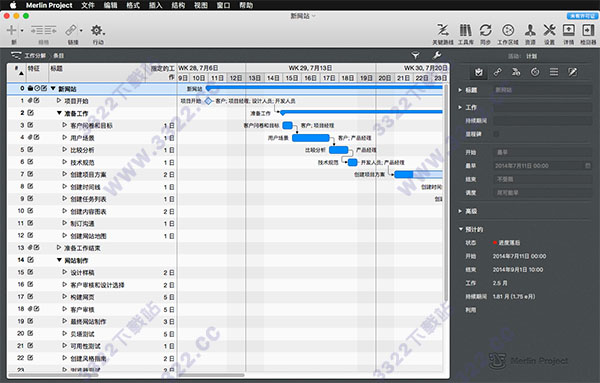Open the 插入 menu
The height and width of the screenshot is (383, 600).
click(x=155, y=5)
